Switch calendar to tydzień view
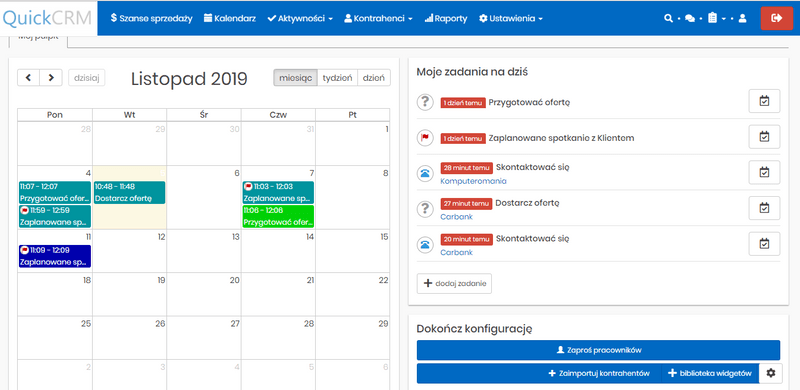Viewport: 800px width, 390px height. [x=337, y=78]
